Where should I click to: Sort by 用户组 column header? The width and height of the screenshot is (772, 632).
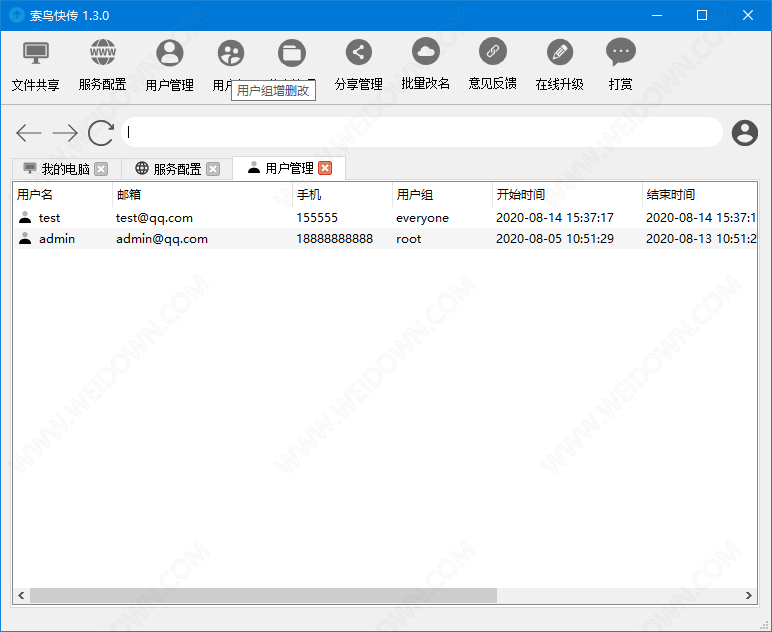click(443, 194)
